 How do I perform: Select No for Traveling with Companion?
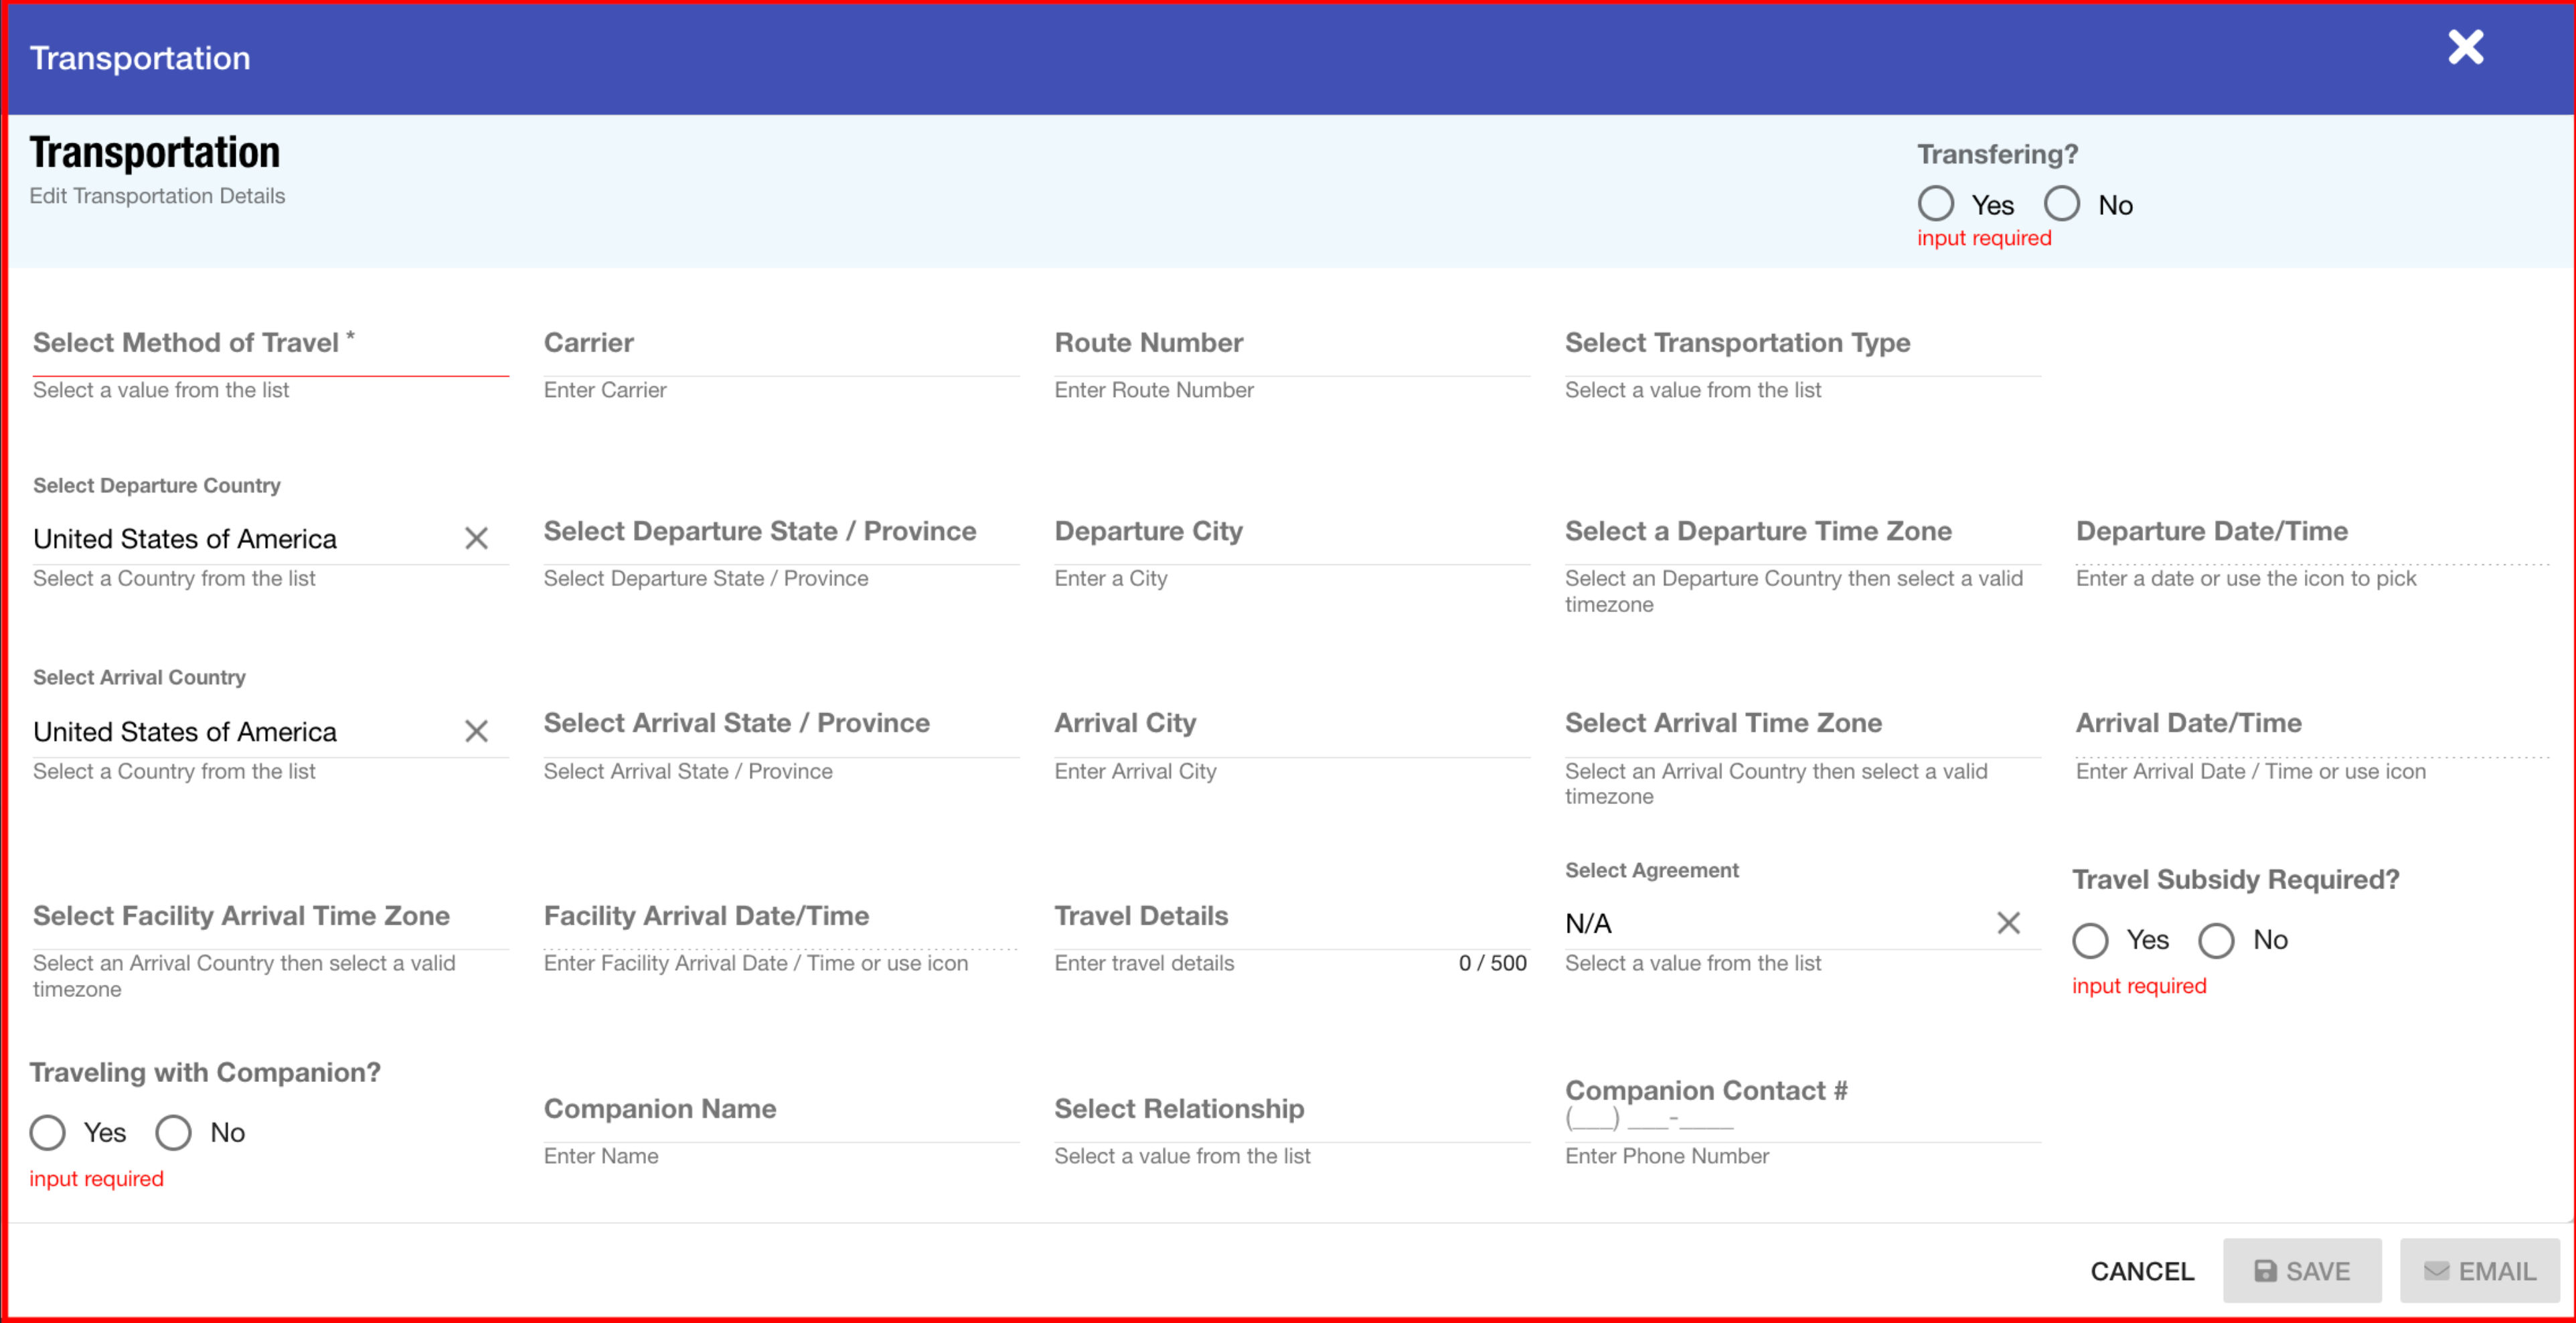[173, 1133]
